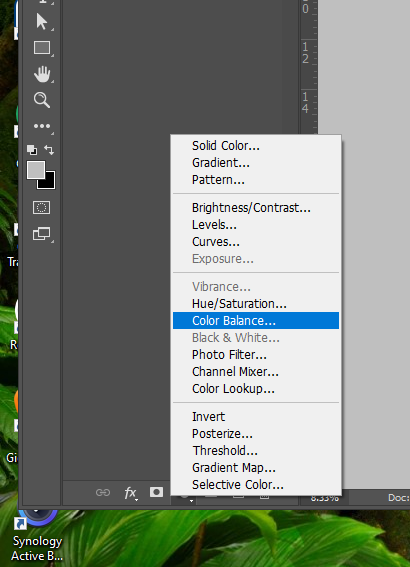Add a layer mask button
This screenshot has width=410, height=567.
pos(156,492)
